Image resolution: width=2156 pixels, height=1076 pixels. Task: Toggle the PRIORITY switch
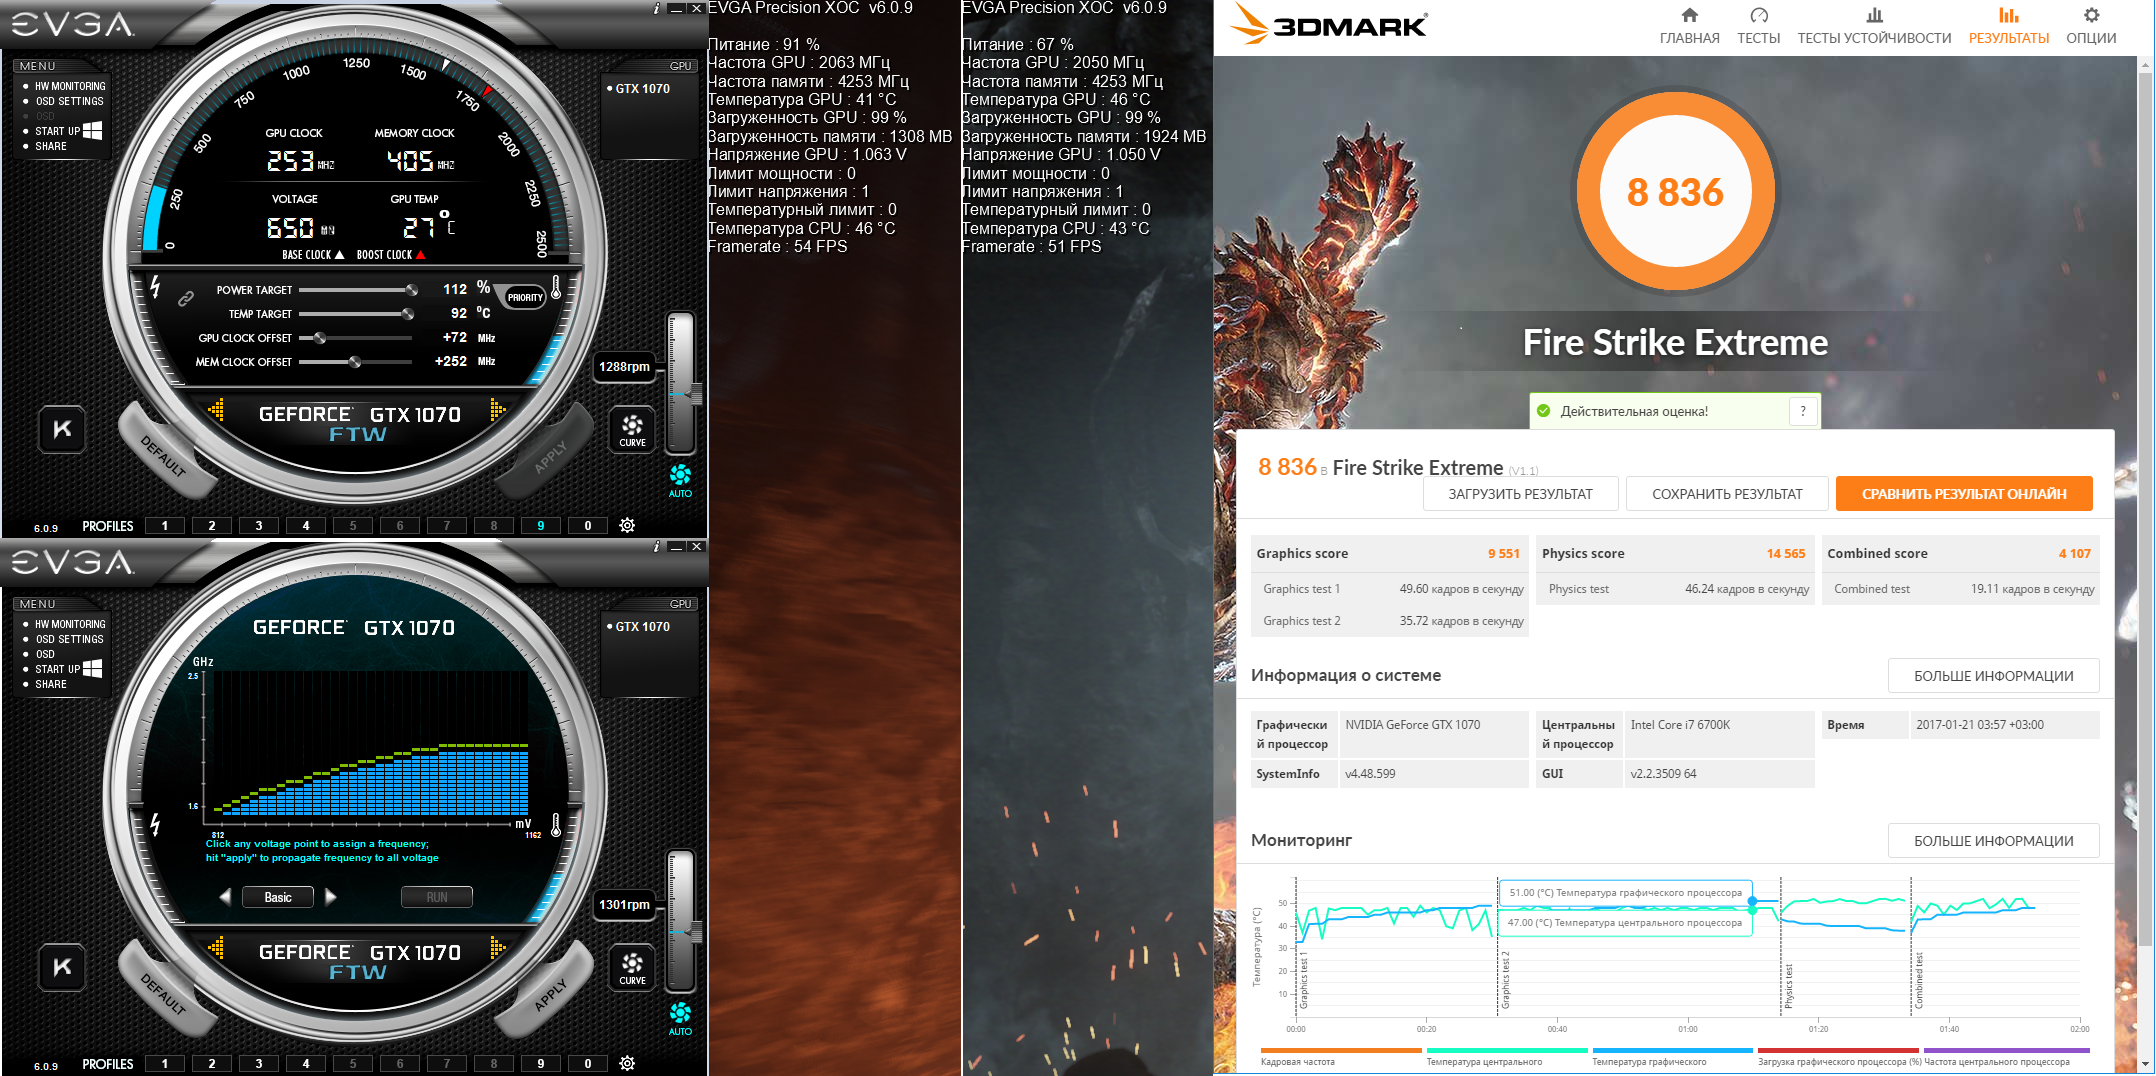[525, 297]
